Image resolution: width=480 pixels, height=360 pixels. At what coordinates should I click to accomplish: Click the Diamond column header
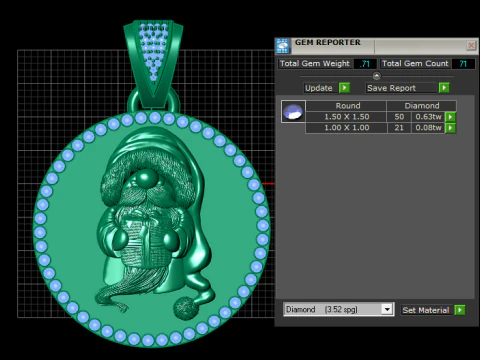[422, 106]
